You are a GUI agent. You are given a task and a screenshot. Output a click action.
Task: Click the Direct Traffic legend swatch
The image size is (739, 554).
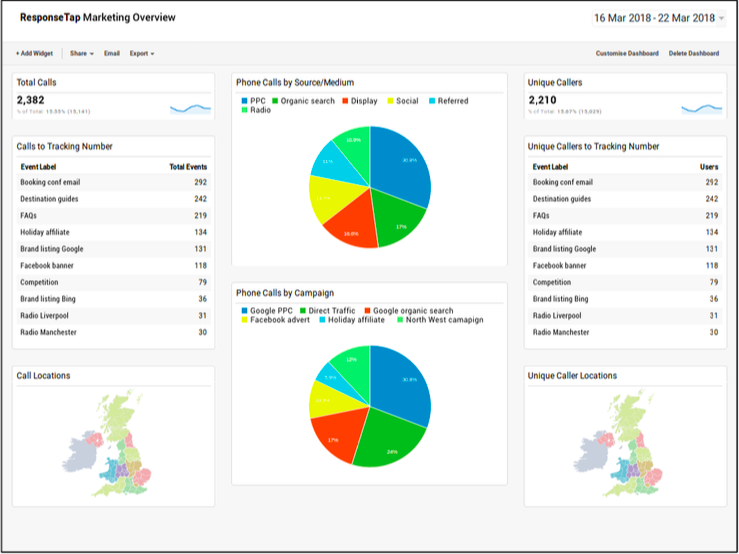303,311
